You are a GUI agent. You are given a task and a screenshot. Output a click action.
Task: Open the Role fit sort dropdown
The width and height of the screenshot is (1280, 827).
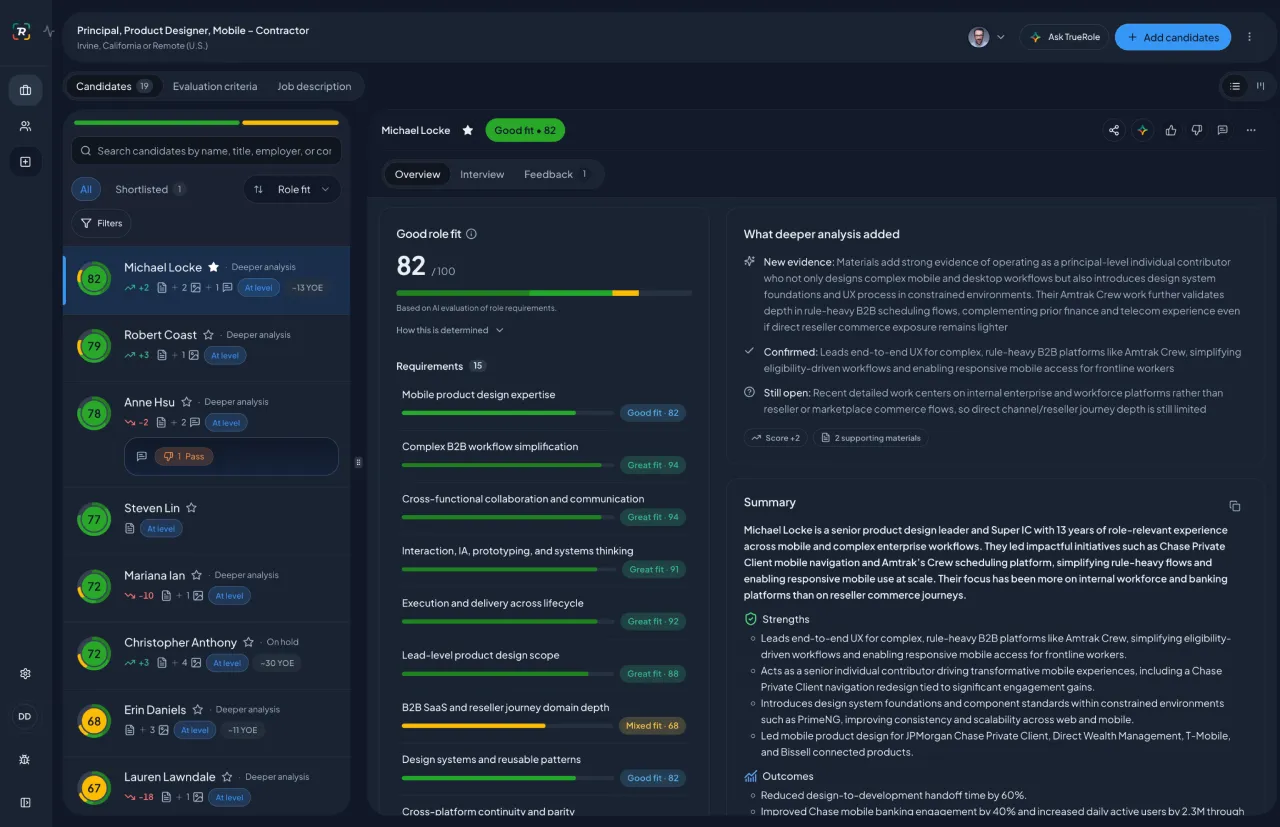(292, 189)
